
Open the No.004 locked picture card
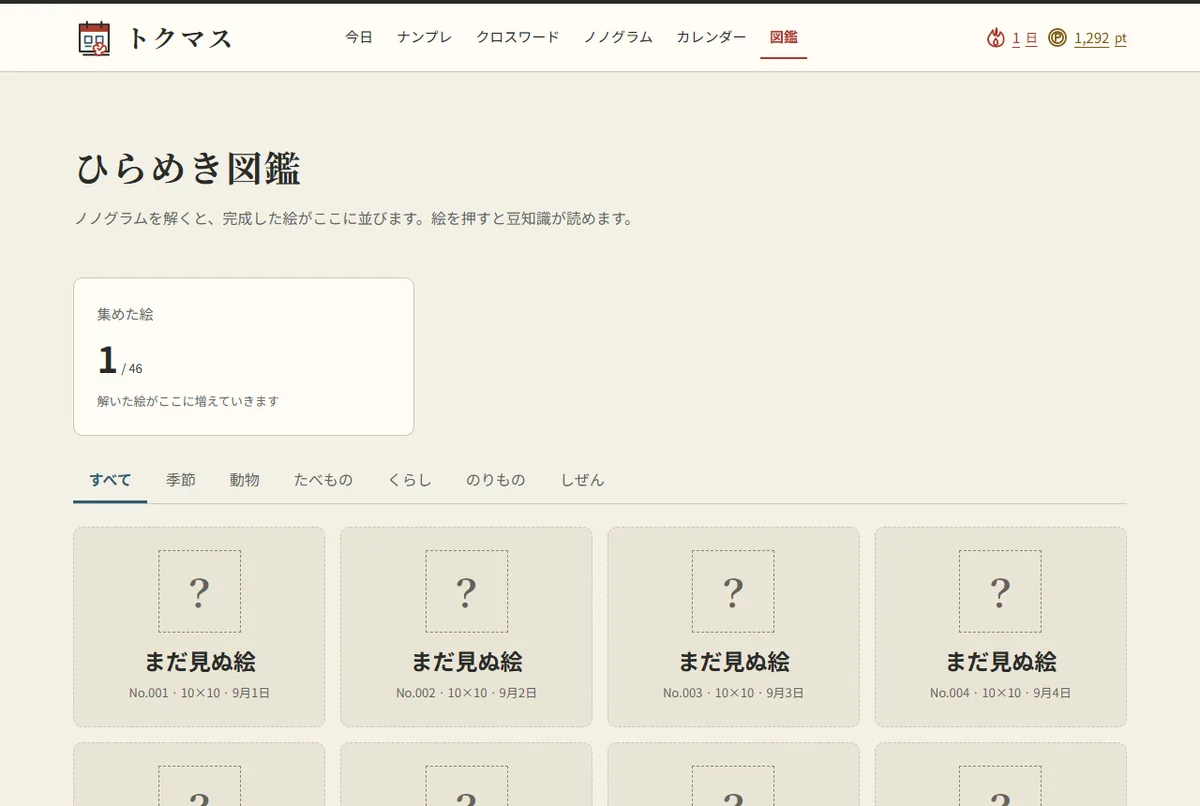pos(1000,627)
